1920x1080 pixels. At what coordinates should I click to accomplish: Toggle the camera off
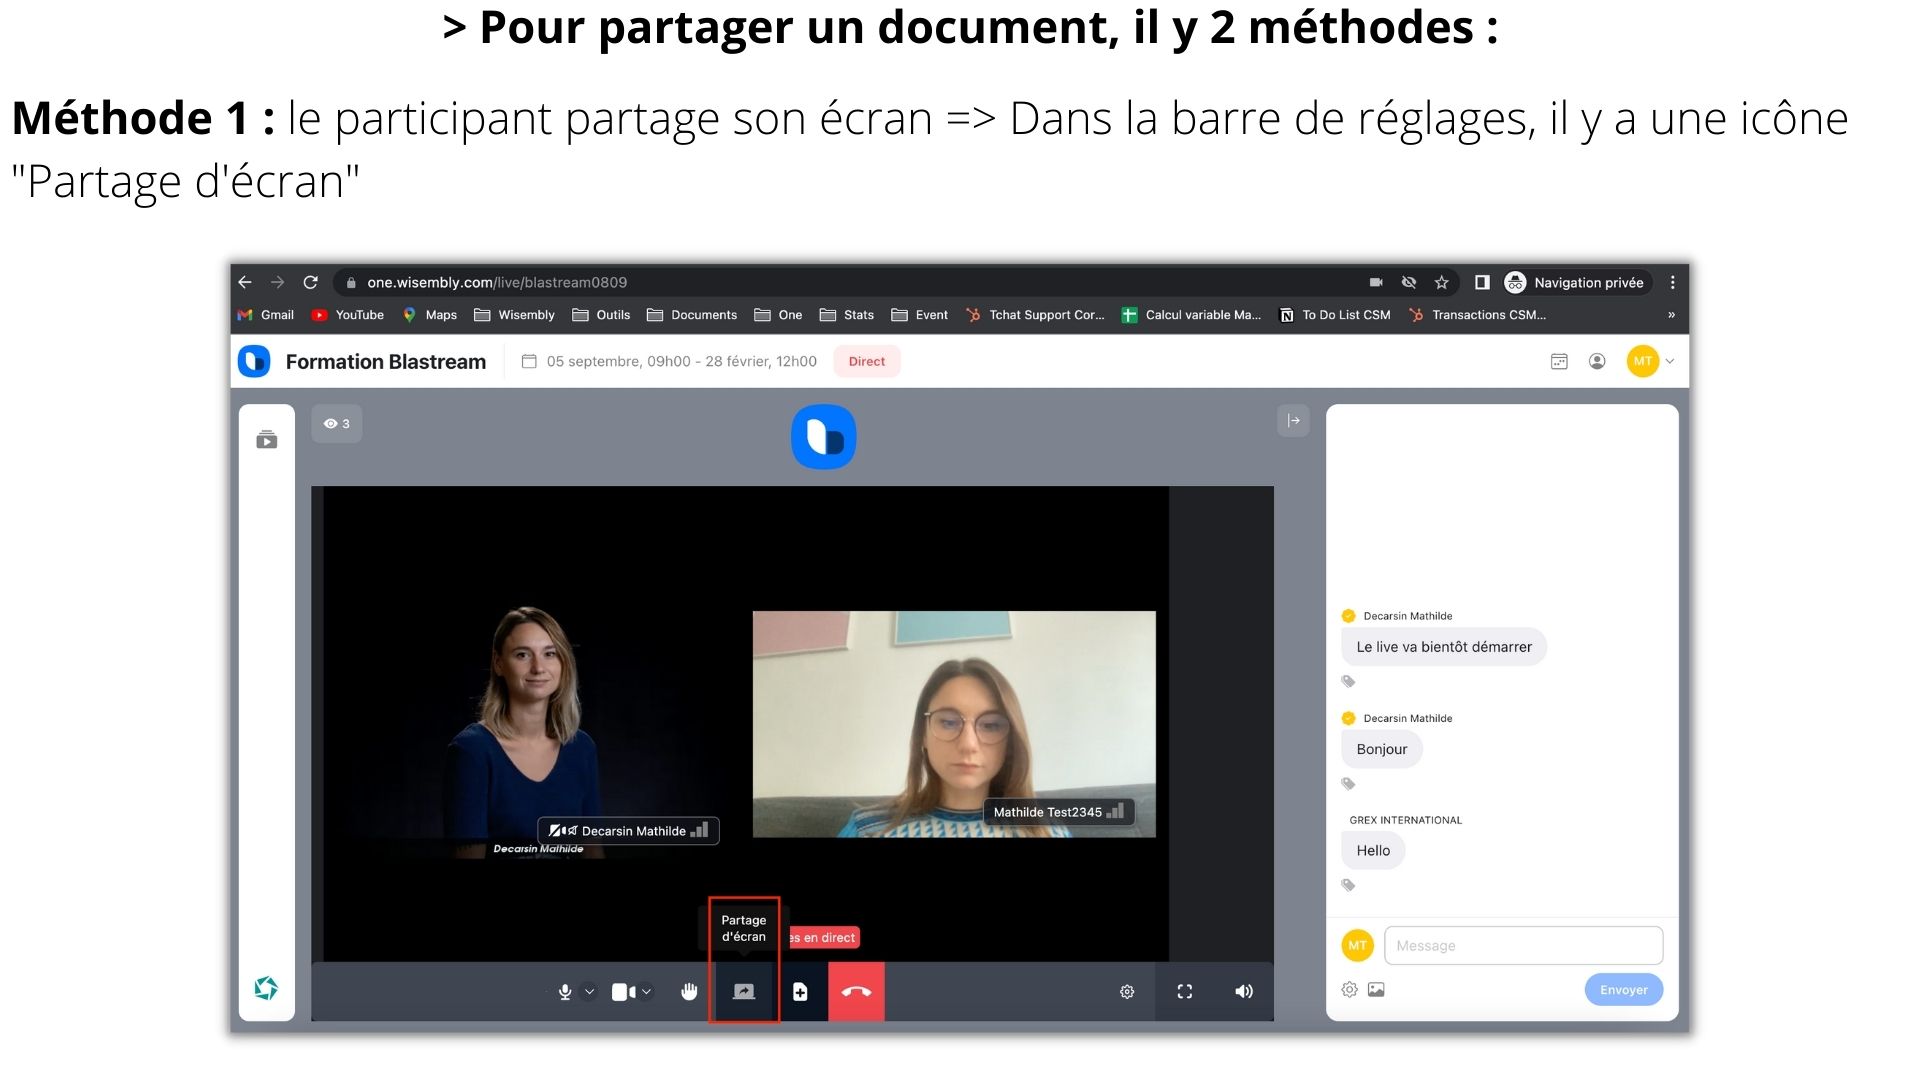click(622, 991)
